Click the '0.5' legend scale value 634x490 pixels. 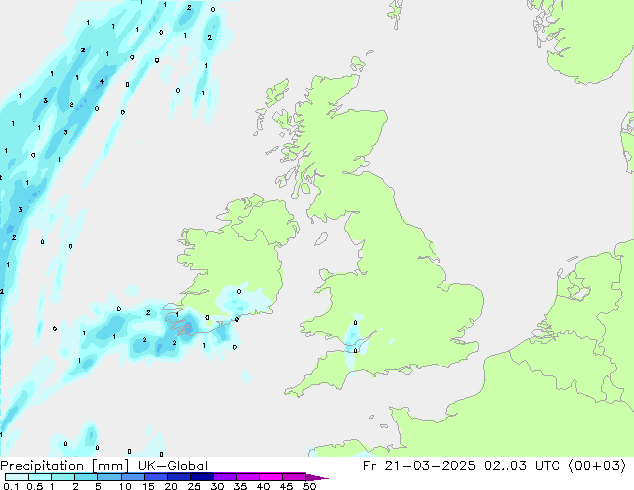(35, 486)
